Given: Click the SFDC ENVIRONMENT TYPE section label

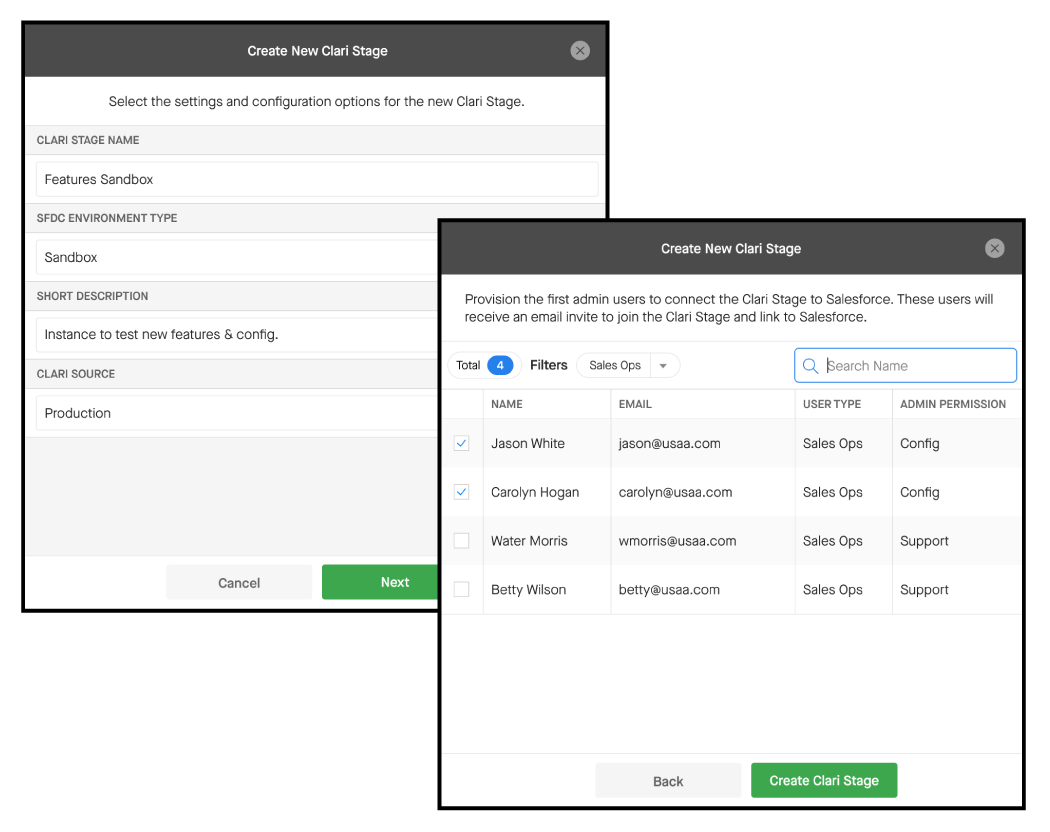Looking at the screenshot, I should click(x=106, y=218).
